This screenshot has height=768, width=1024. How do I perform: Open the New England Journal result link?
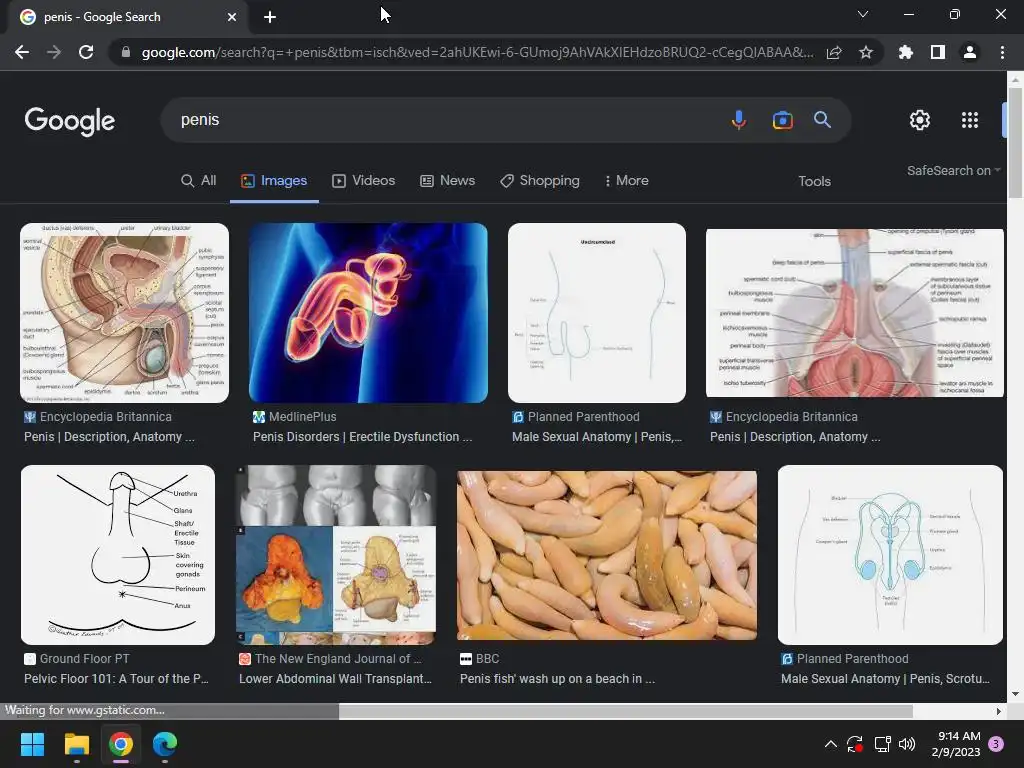coord(335,679)
